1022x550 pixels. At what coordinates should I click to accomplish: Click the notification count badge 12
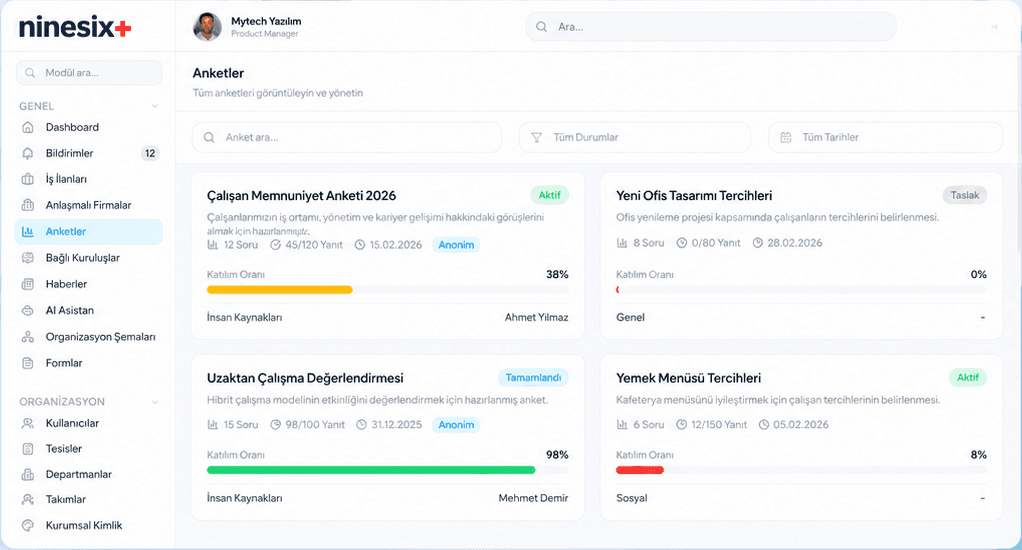pyautogui.click(x=150, y=153)
